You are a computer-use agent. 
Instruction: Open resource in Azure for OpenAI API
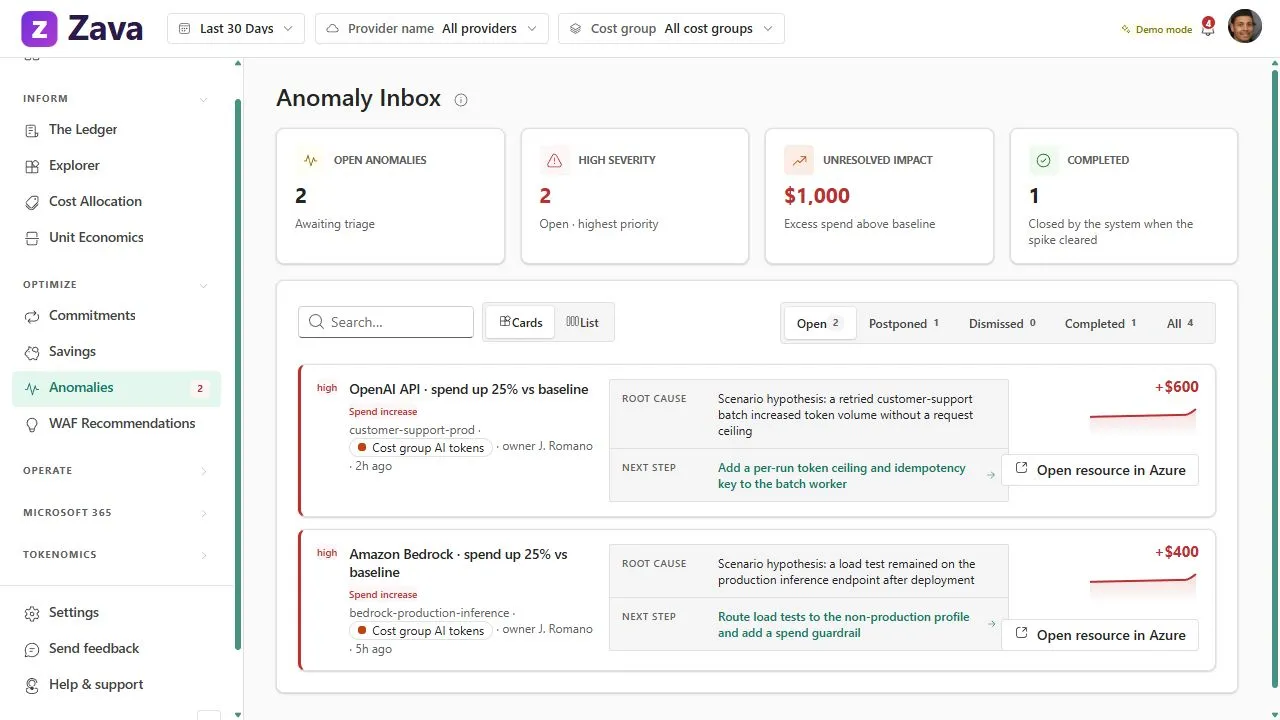[1100, 470]
